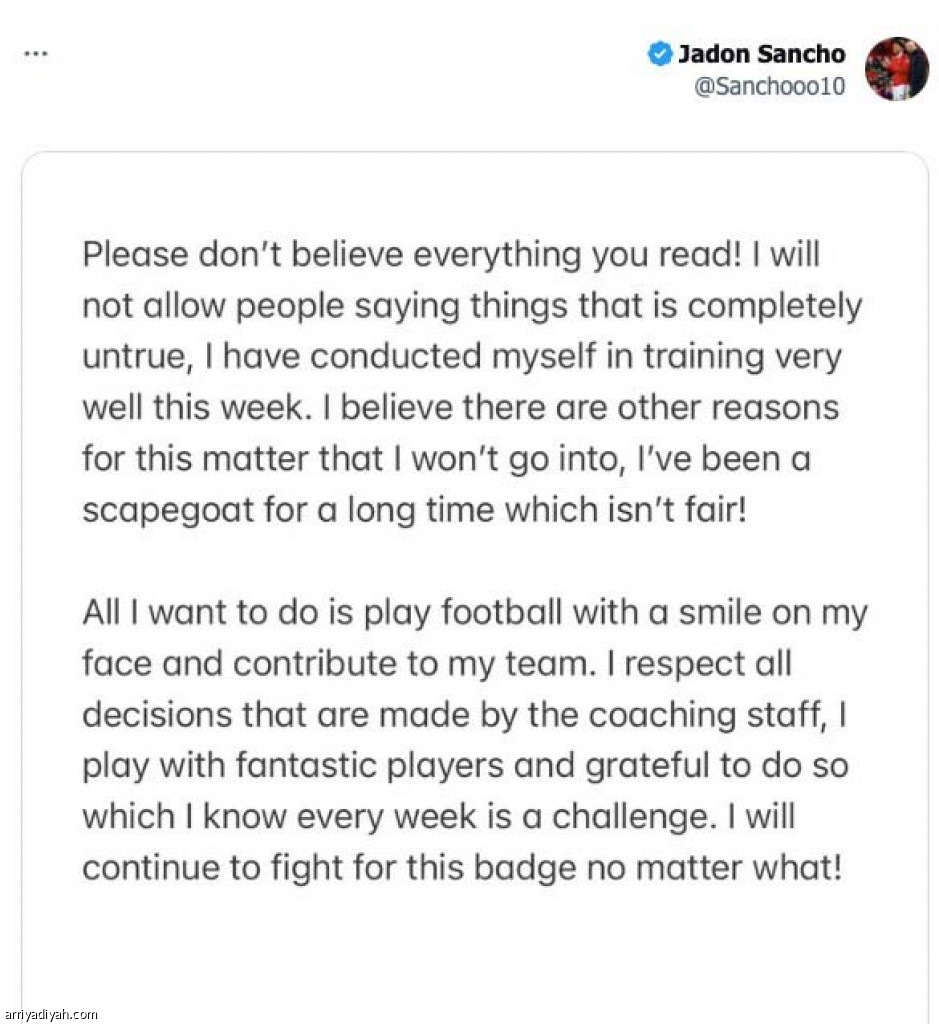Select the line starting "well this week"

460,408
